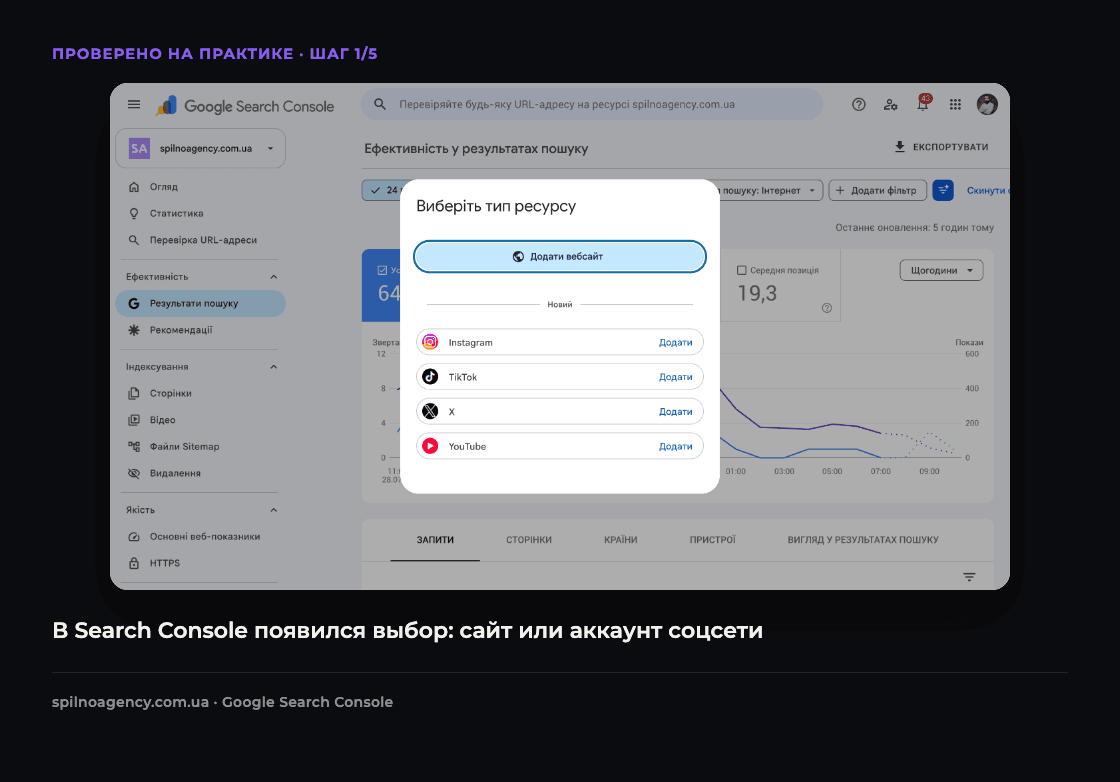The width and height of the screenshot is (1120, 782).
Task: Open the Google apps grid
Action: (x=955, y=104)
